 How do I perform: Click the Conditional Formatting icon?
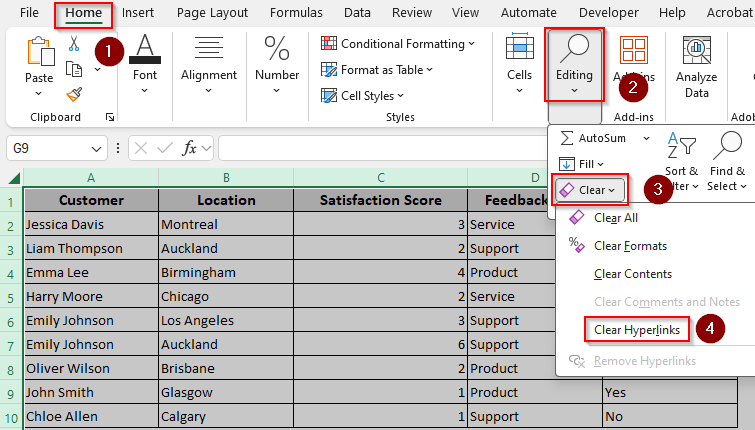point(329,43)
